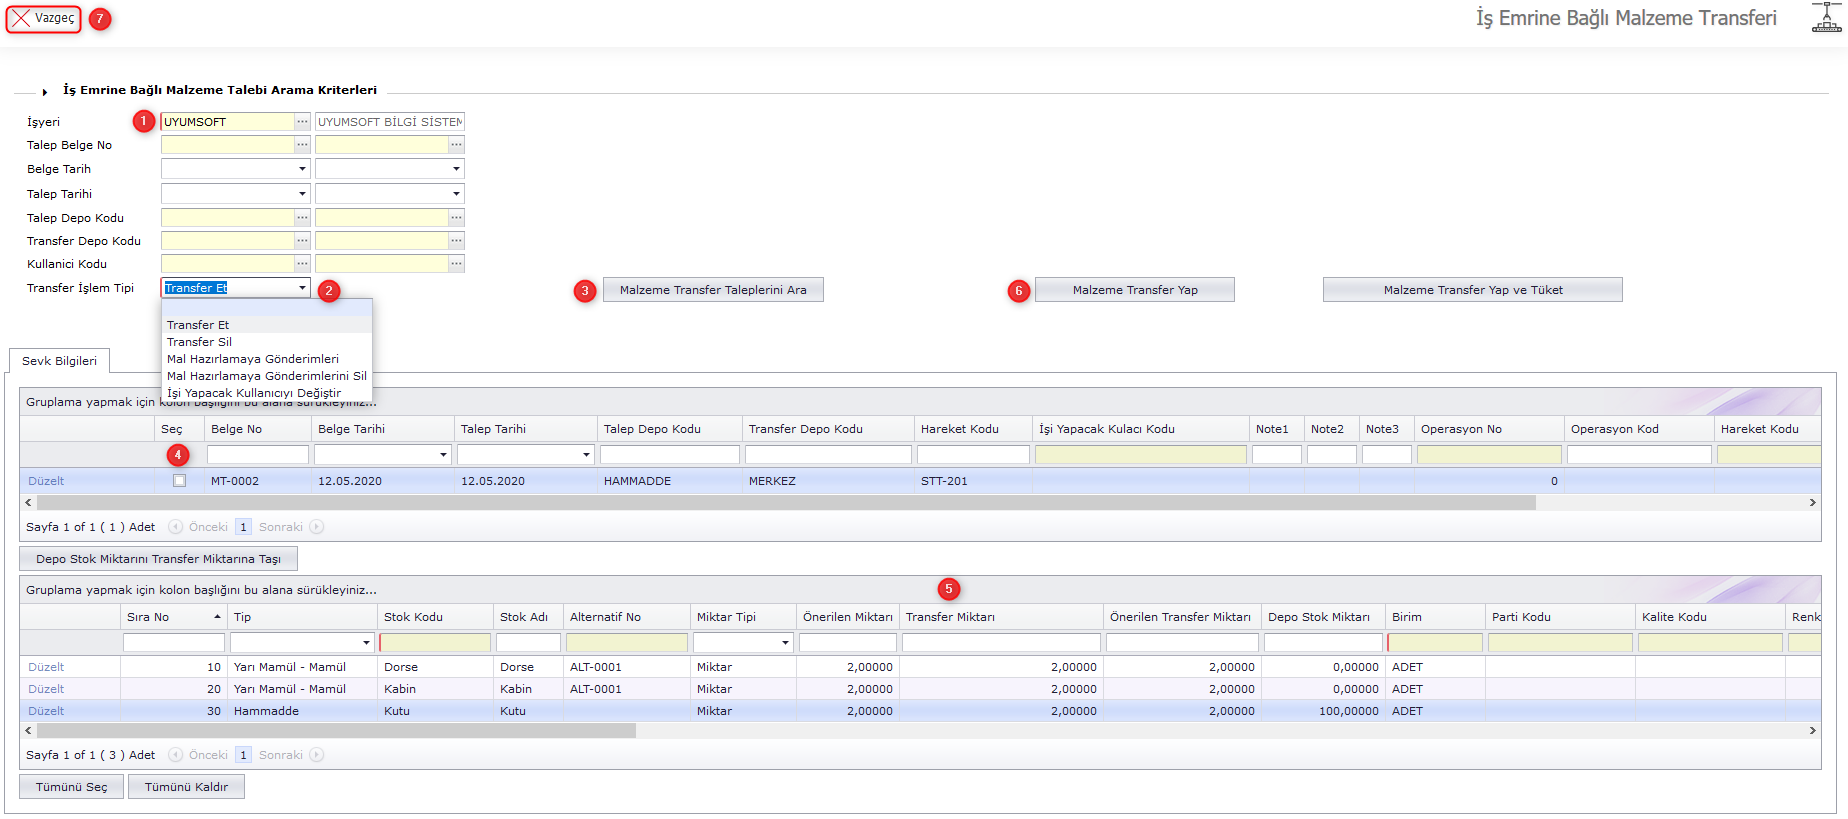1848x819 pixels.
Task: Collapse the search criteria section arrow
Action: tap(45, 92)
